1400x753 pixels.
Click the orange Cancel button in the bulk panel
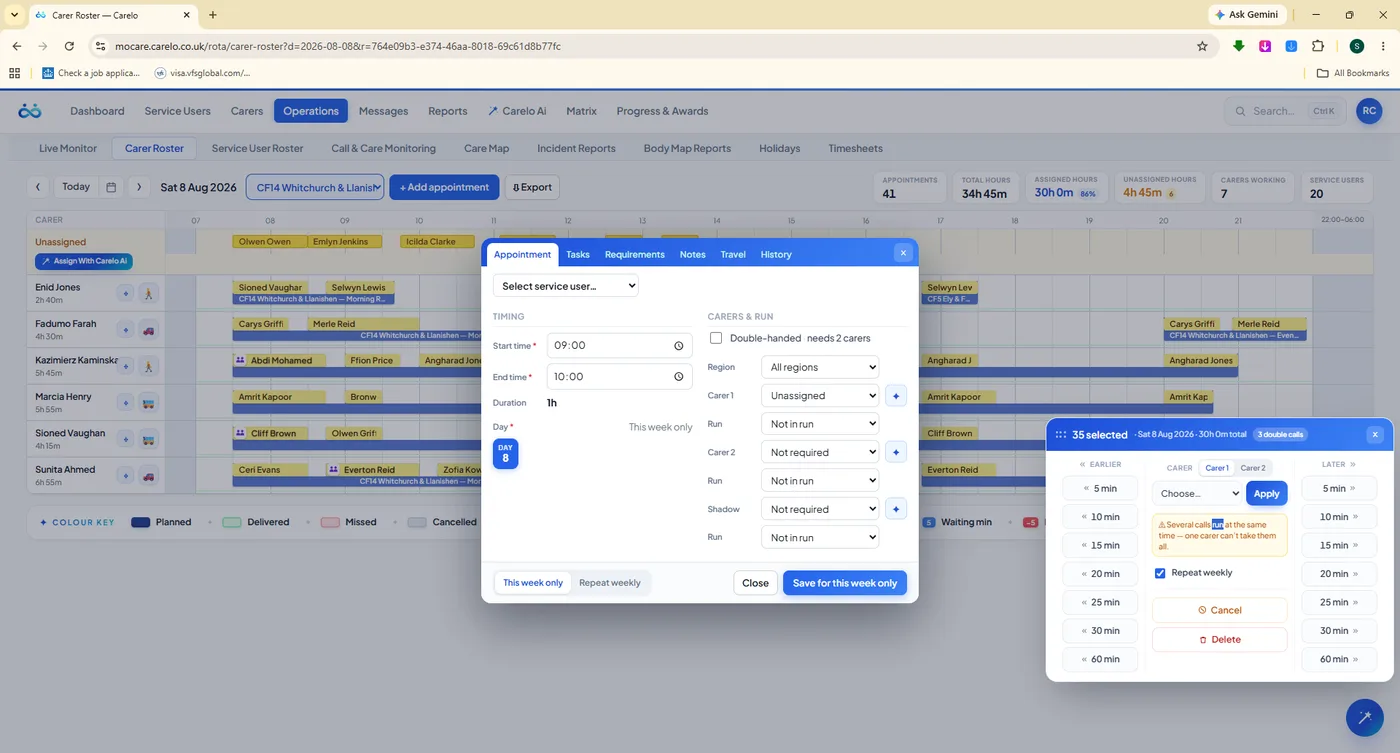(x=1219, y=610)
